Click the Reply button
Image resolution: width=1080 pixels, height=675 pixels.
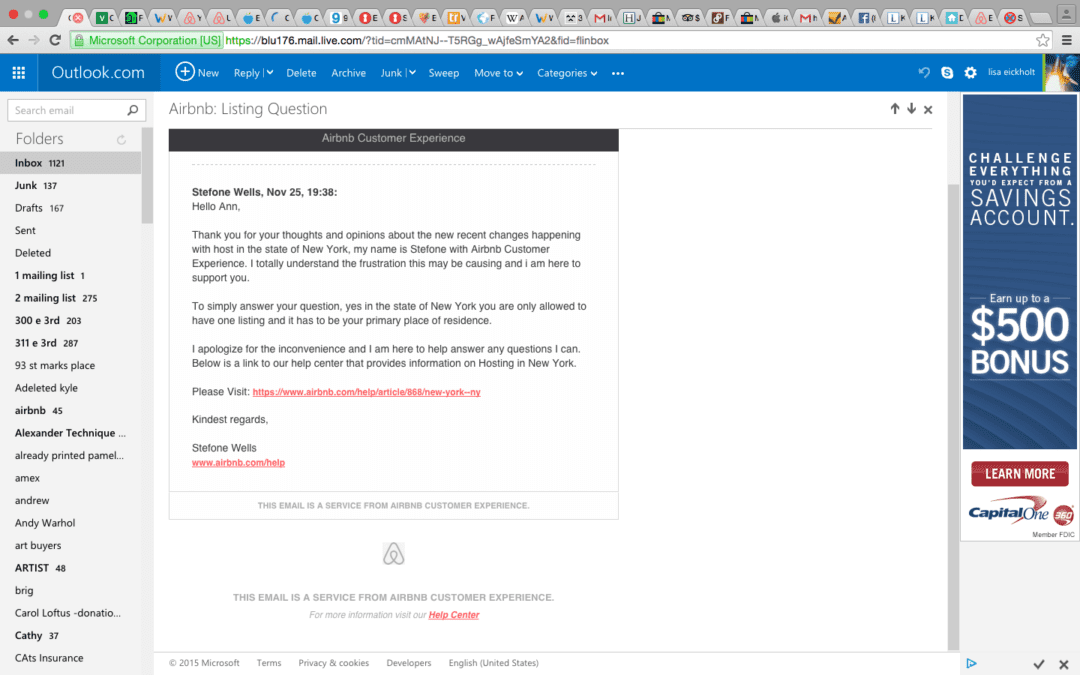tap(247, 73)
